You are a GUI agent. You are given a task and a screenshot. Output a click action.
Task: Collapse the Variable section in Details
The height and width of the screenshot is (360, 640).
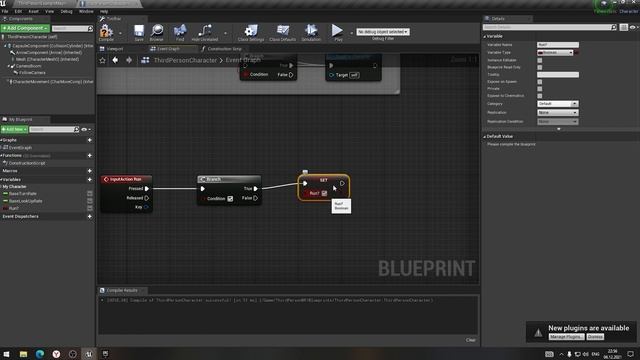click(x=484, y=36)
